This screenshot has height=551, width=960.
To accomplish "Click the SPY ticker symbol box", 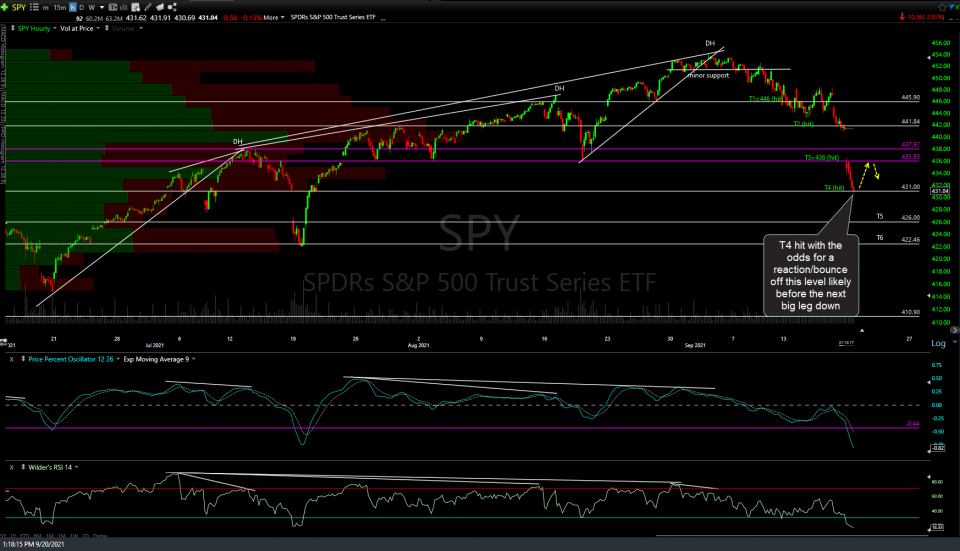I will click(x=19, y=7).
